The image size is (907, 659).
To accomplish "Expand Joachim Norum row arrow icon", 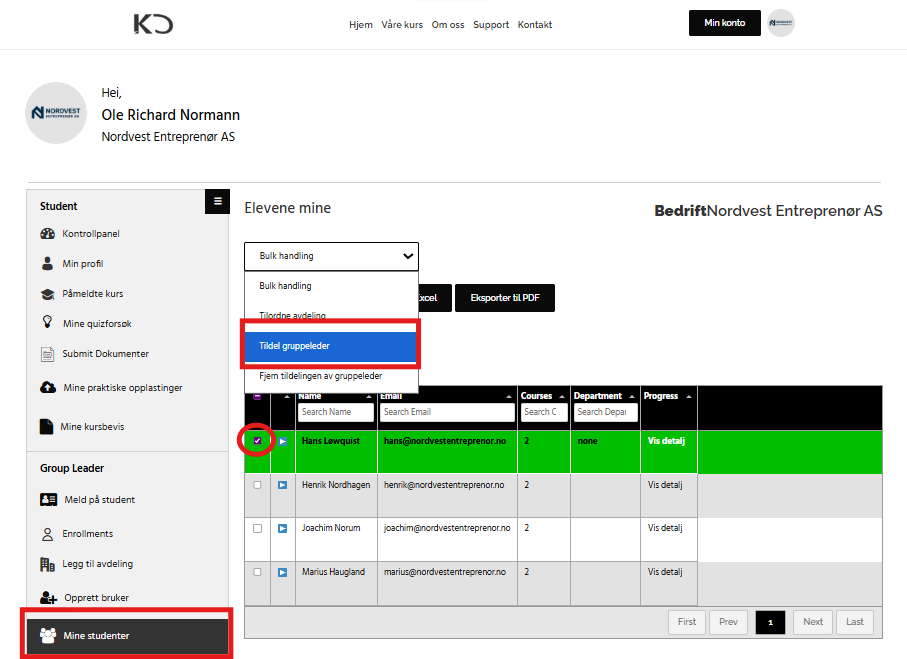I will coord(283,528).
